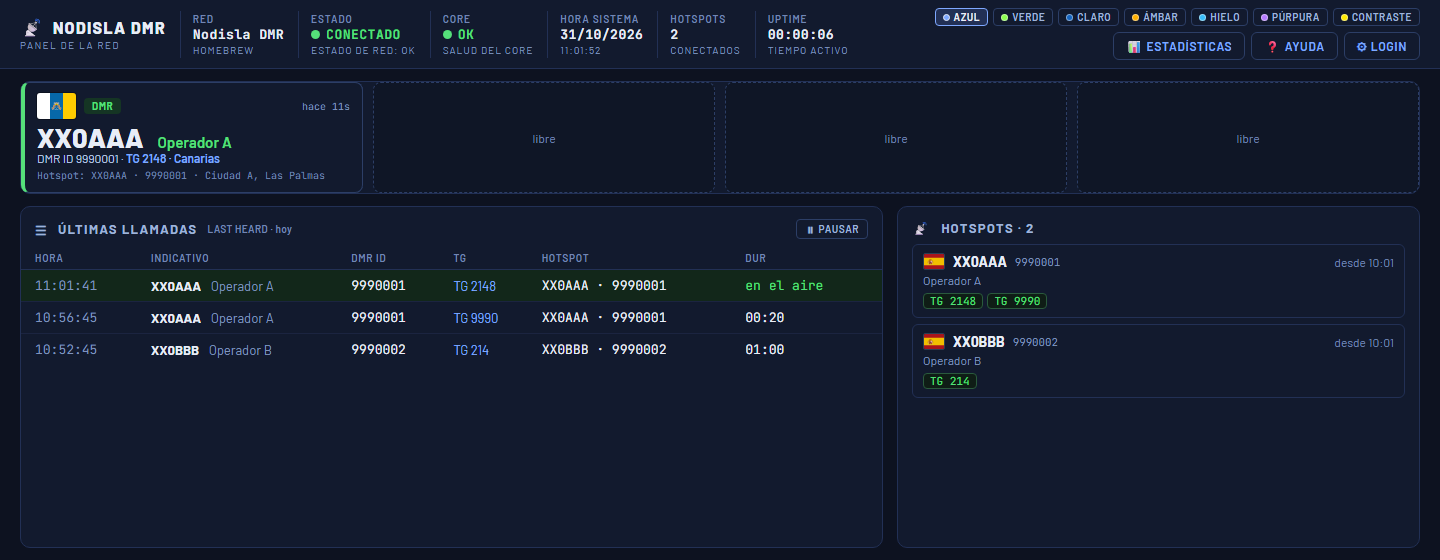The height and width of the screenshot is (560, 1440).
Task: Click the 'en el aire' duration status
Action: (x=784, y=286)
